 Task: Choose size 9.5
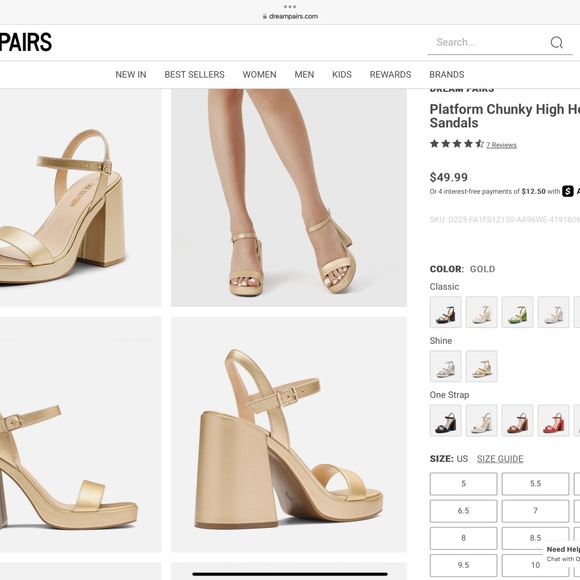pos(463,565)
